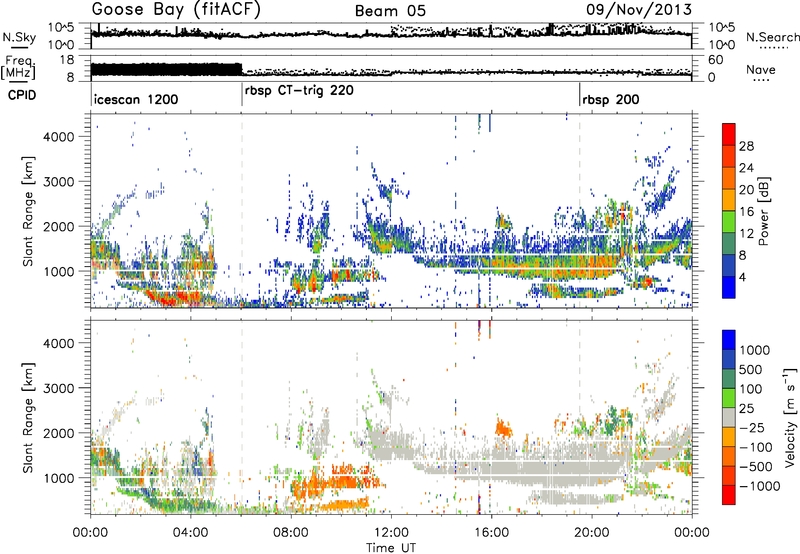The width and height of the screenshot is (800, 554).
Task: Click the "Velocity [m s⁻¹]" colorbar label
Action: [x=790, y=417]
